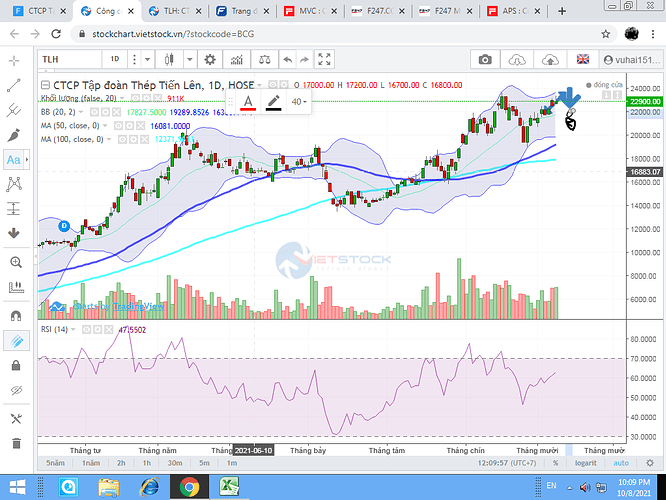This screenshot has width=666, height=500.
Task: Change text color with red A swatch
Action: point(248,102)
